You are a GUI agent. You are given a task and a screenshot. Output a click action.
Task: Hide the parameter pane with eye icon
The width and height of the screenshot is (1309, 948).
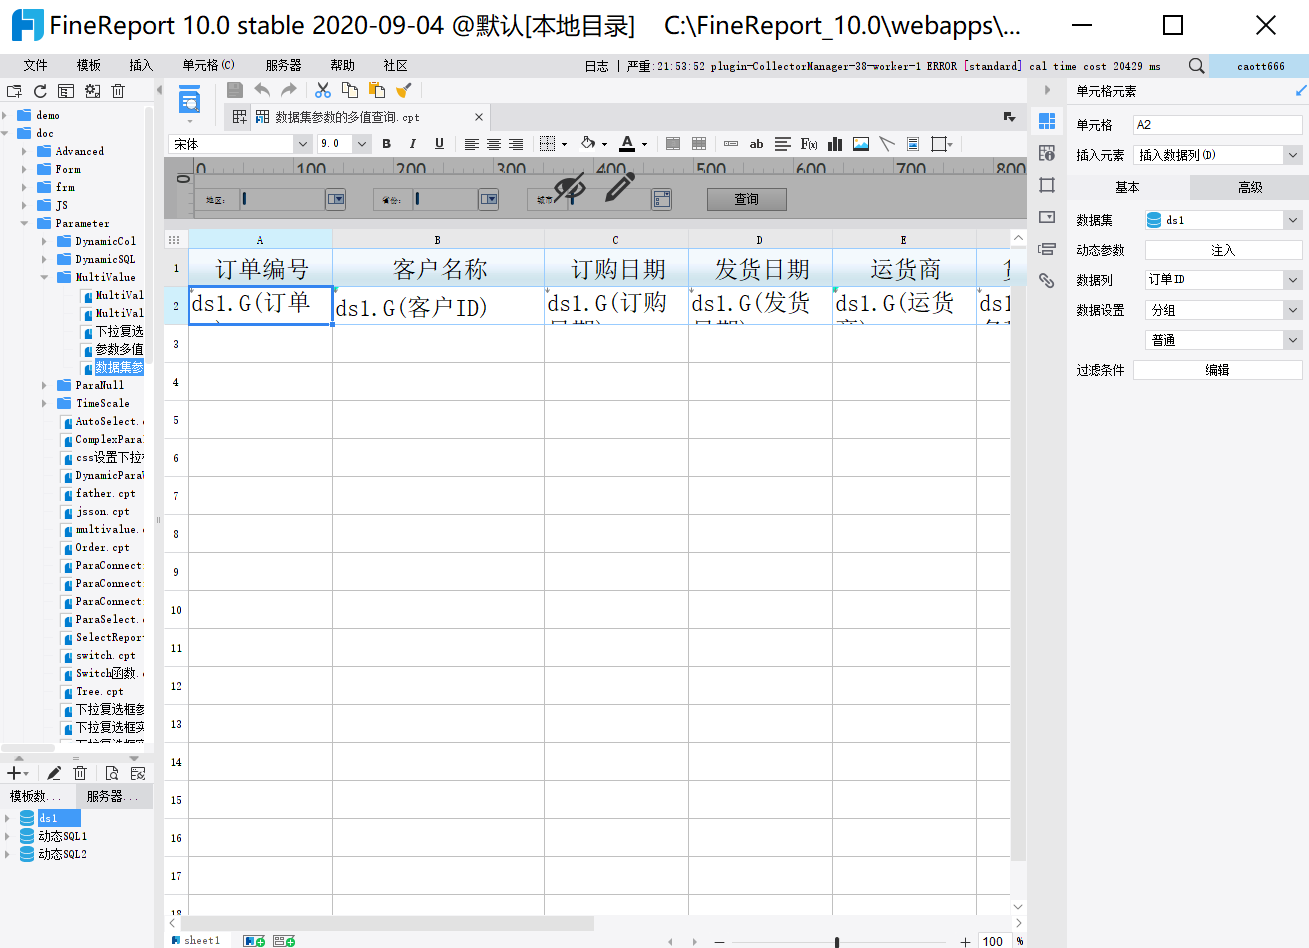pos(570,186)
